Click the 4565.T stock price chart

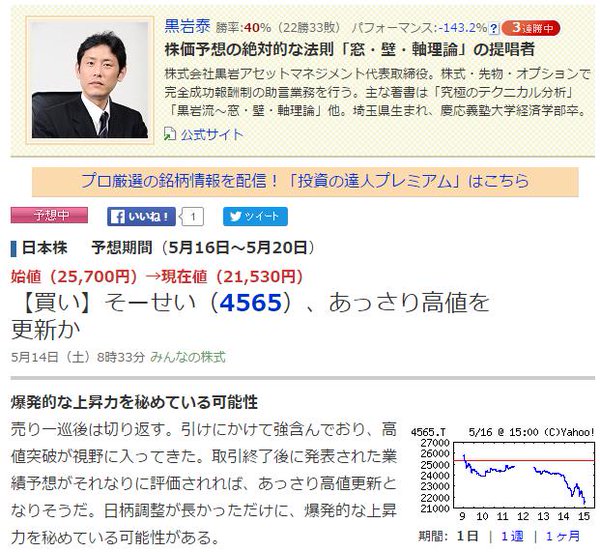(503, 475)
